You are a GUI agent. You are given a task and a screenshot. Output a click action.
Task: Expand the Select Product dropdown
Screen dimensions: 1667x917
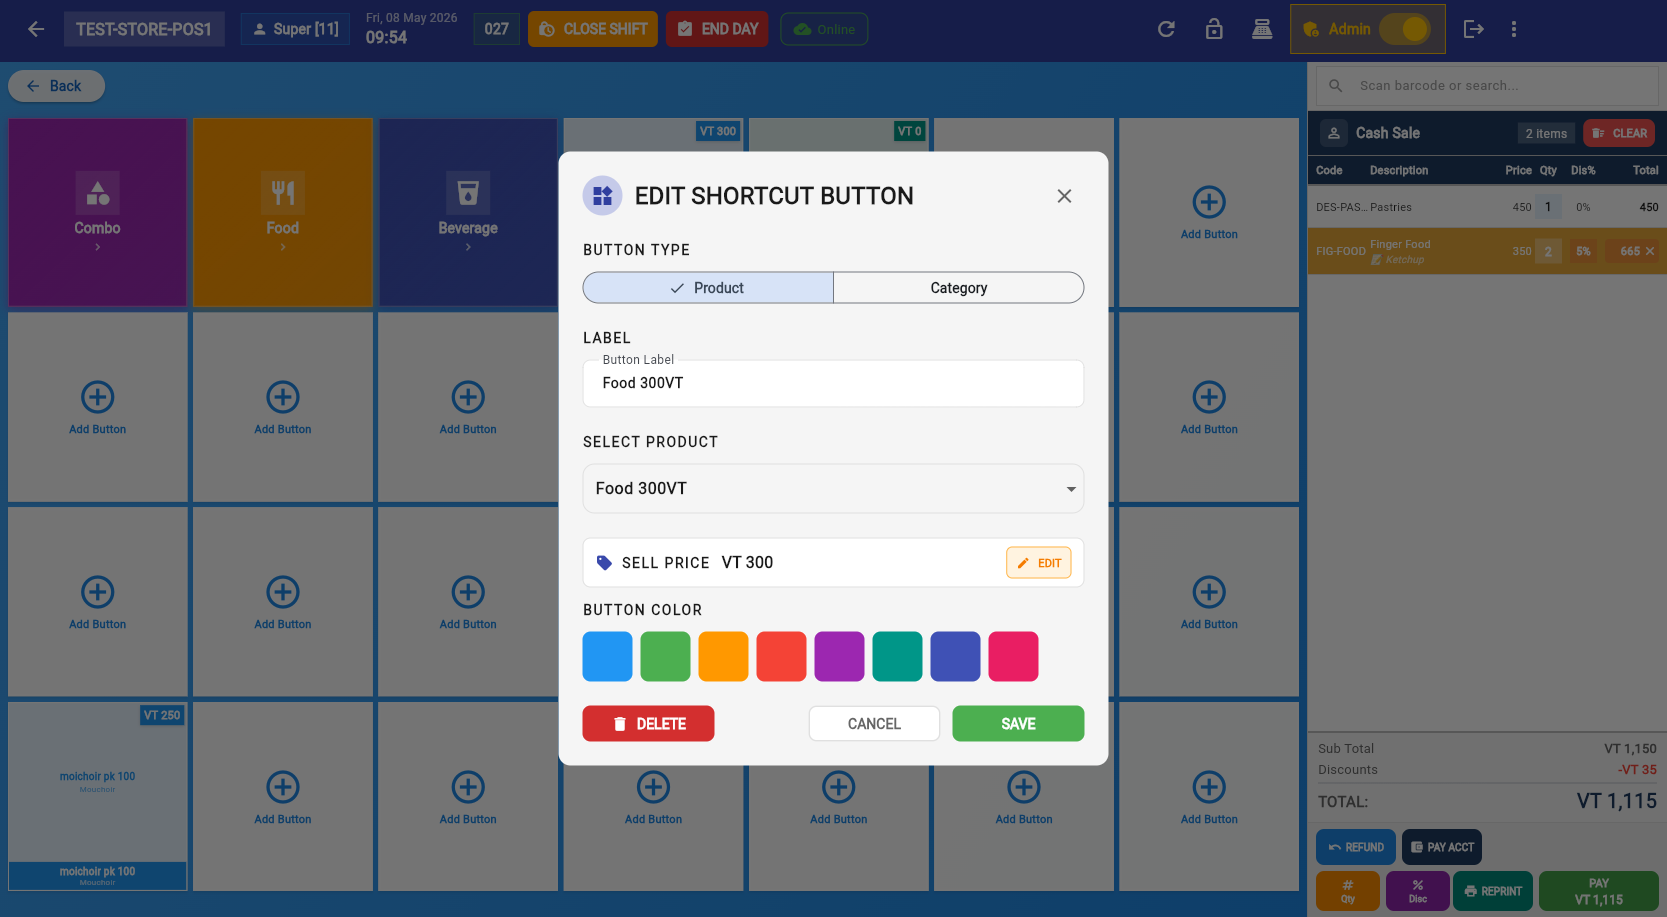click(833, 488)
